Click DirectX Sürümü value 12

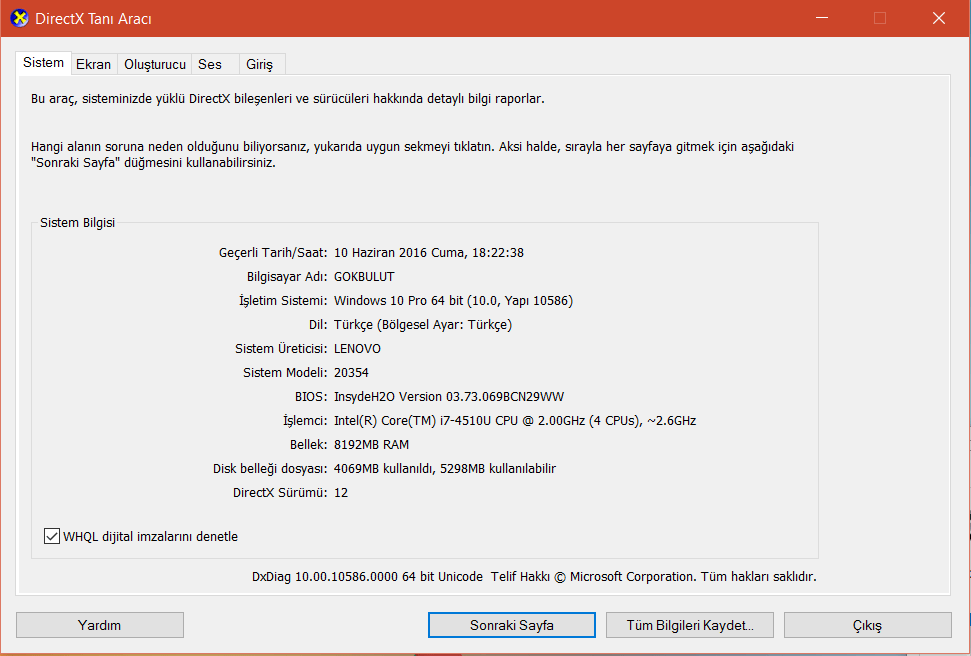[x=341, y=493]
